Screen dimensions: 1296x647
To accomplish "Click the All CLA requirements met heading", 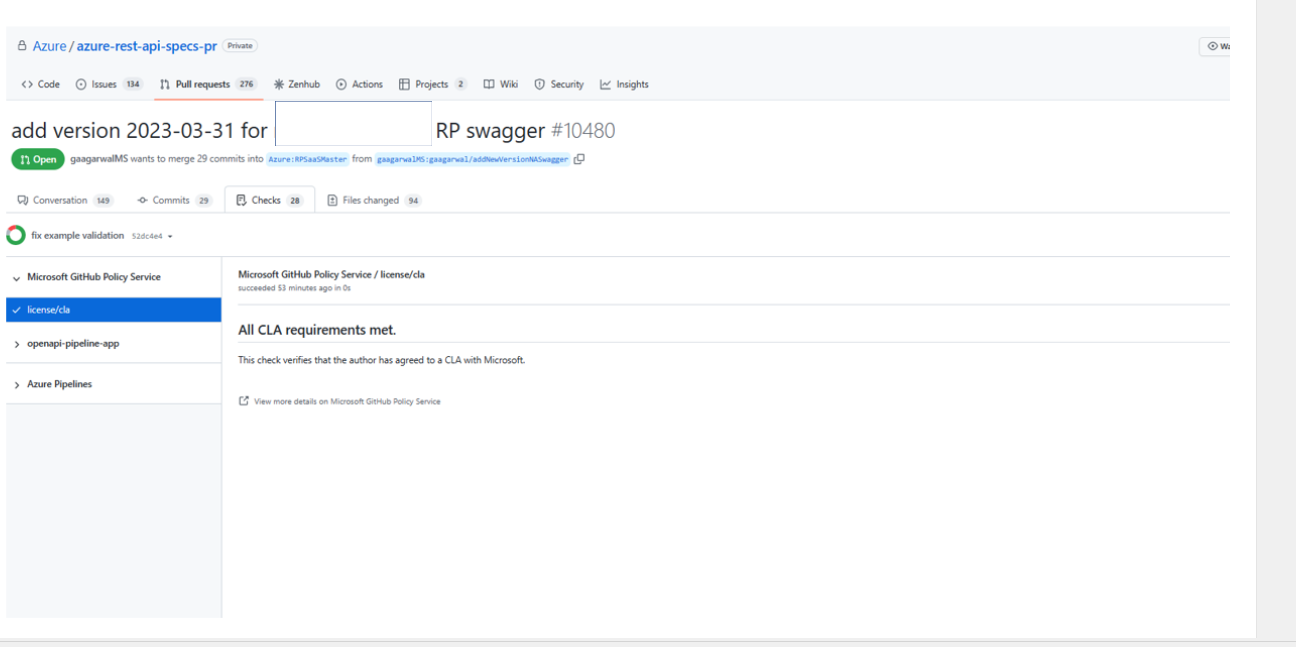I will pos(317,330).
